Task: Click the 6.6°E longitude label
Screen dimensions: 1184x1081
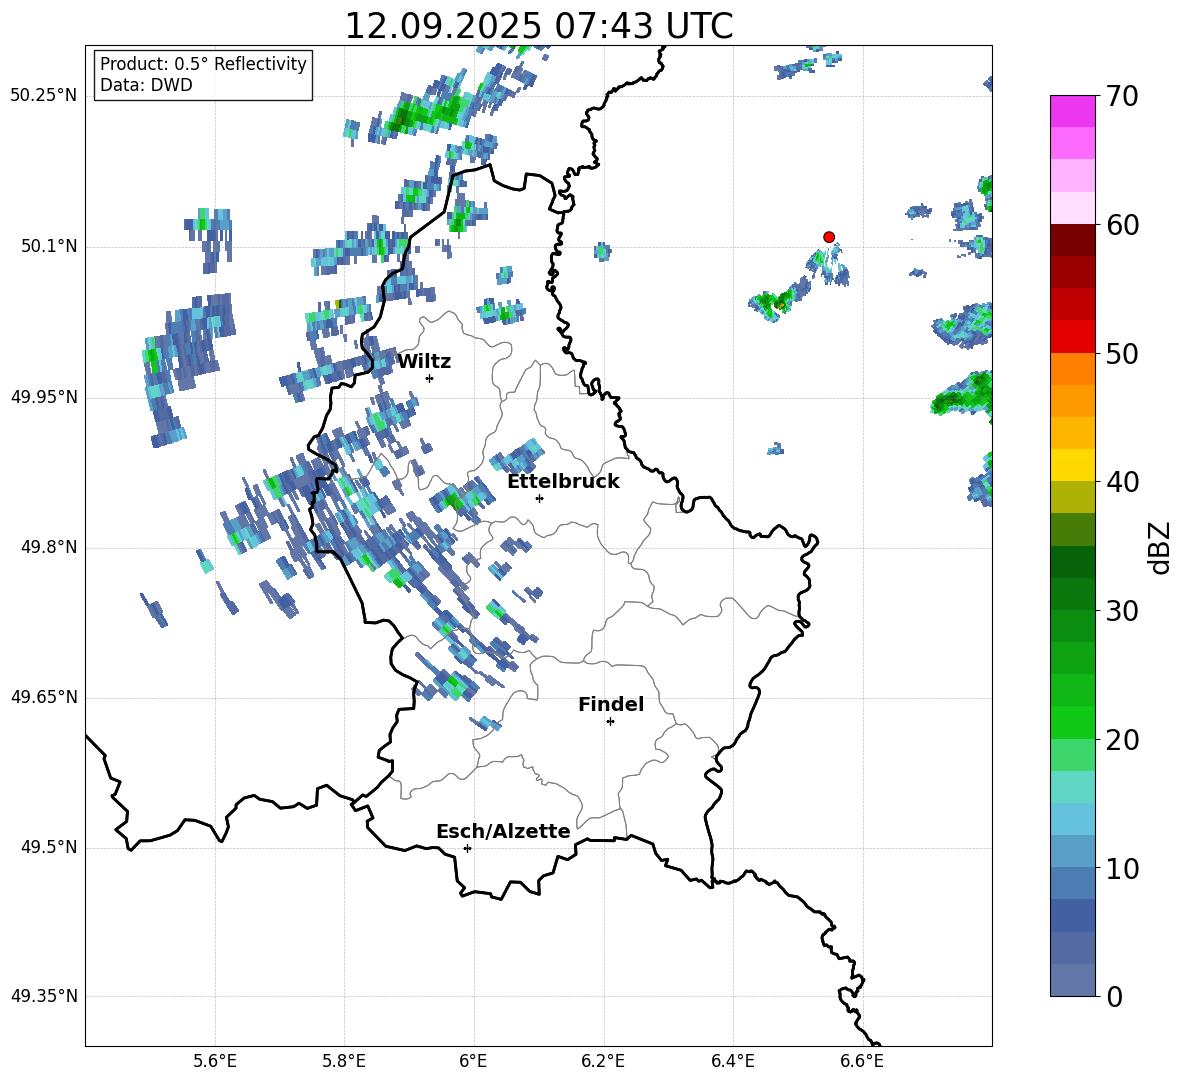Action: click(862, 1061)
